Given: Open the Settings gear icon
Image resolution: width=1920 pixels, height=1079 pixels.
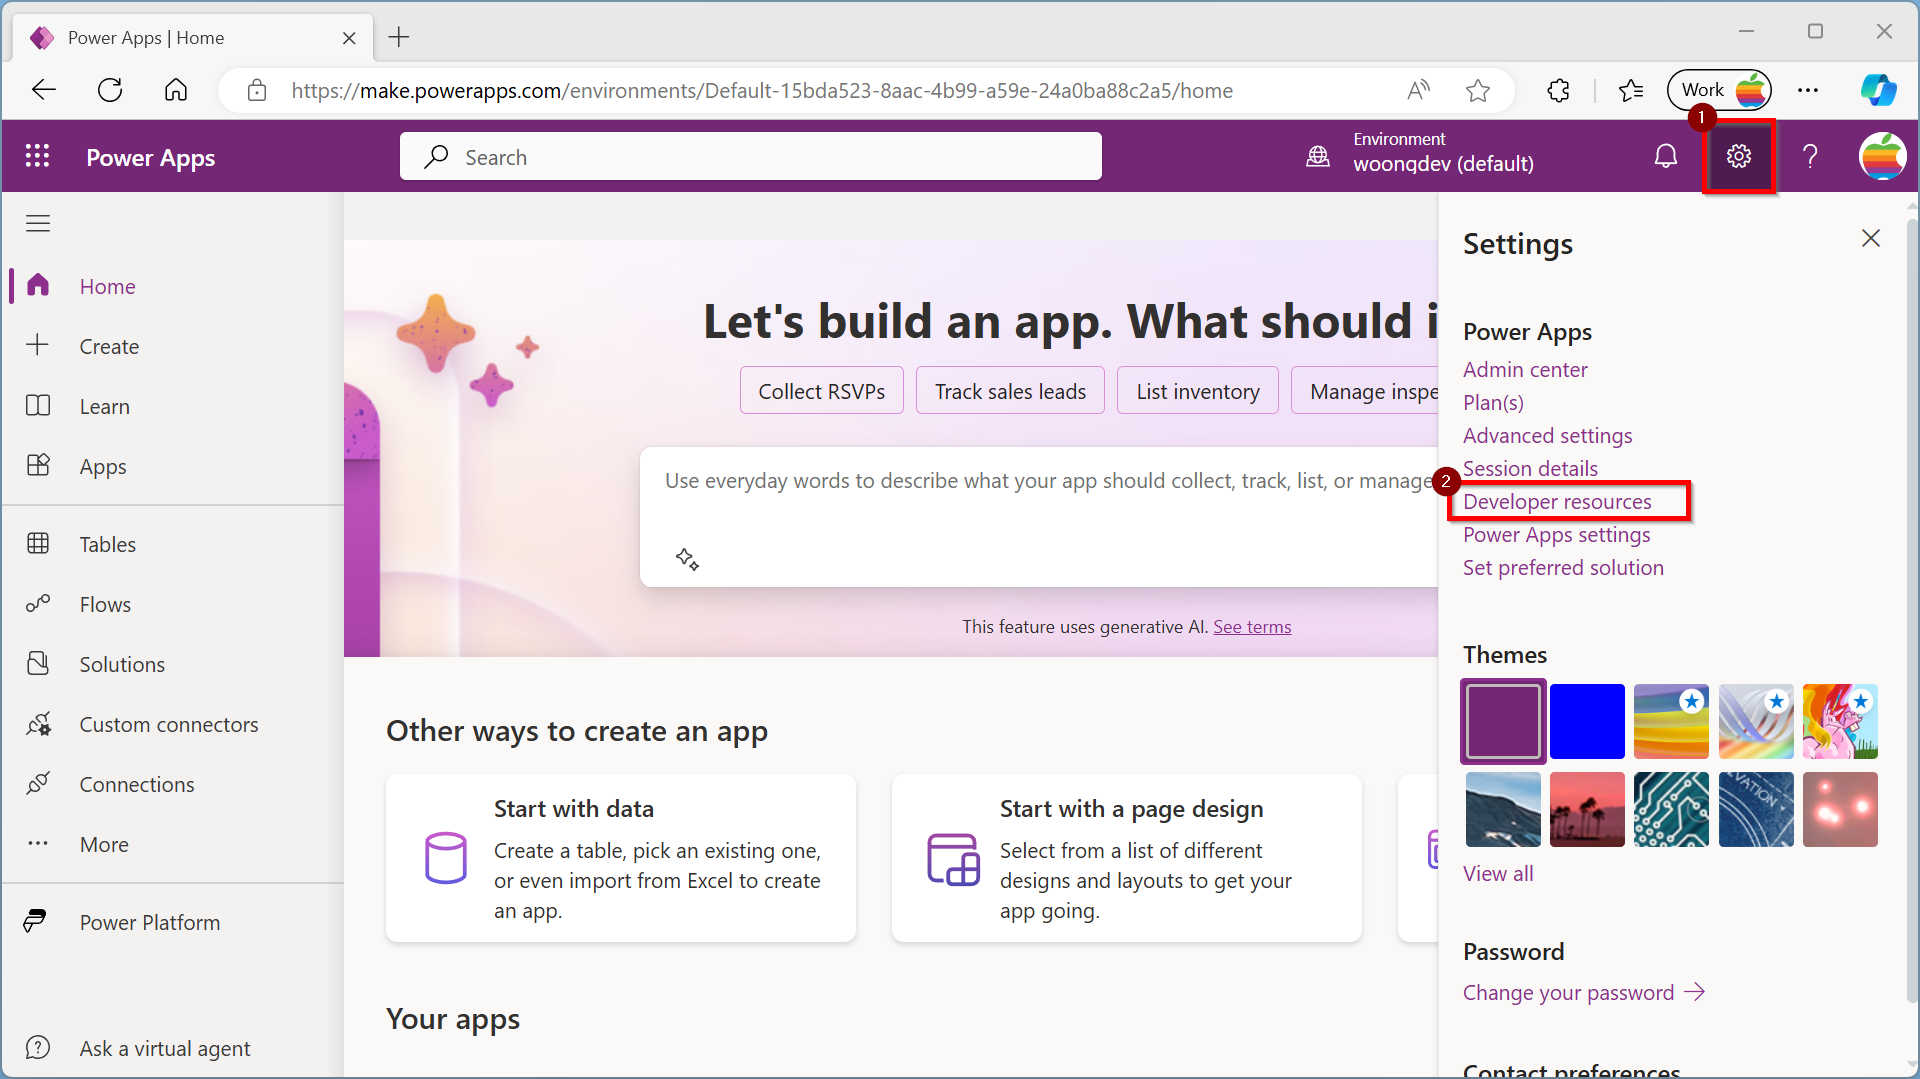Looking at the screenshot, I should (1739, 156).
